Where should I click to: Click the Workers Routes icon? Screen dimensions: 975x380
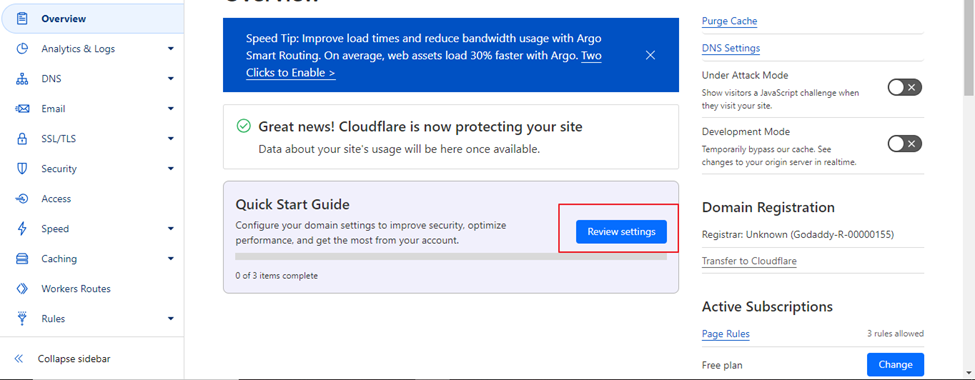(x=22, y=289)
